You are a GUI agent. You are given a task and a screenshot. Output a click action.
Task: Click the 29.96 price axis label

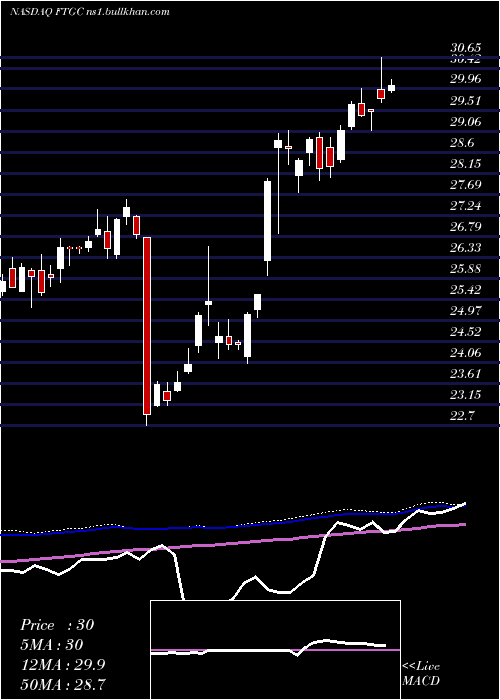[x=466, y=79]
